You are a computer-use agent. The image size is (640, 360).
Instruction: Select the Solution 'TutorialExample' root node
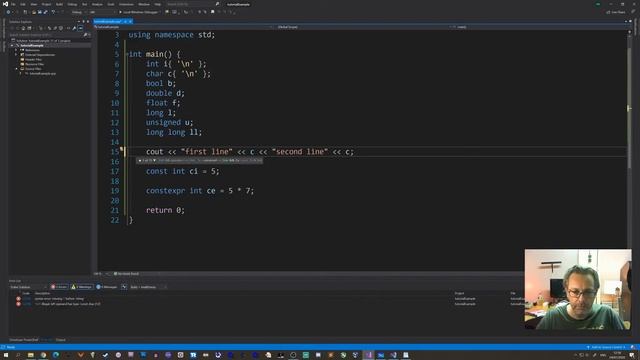click(41, 41)
